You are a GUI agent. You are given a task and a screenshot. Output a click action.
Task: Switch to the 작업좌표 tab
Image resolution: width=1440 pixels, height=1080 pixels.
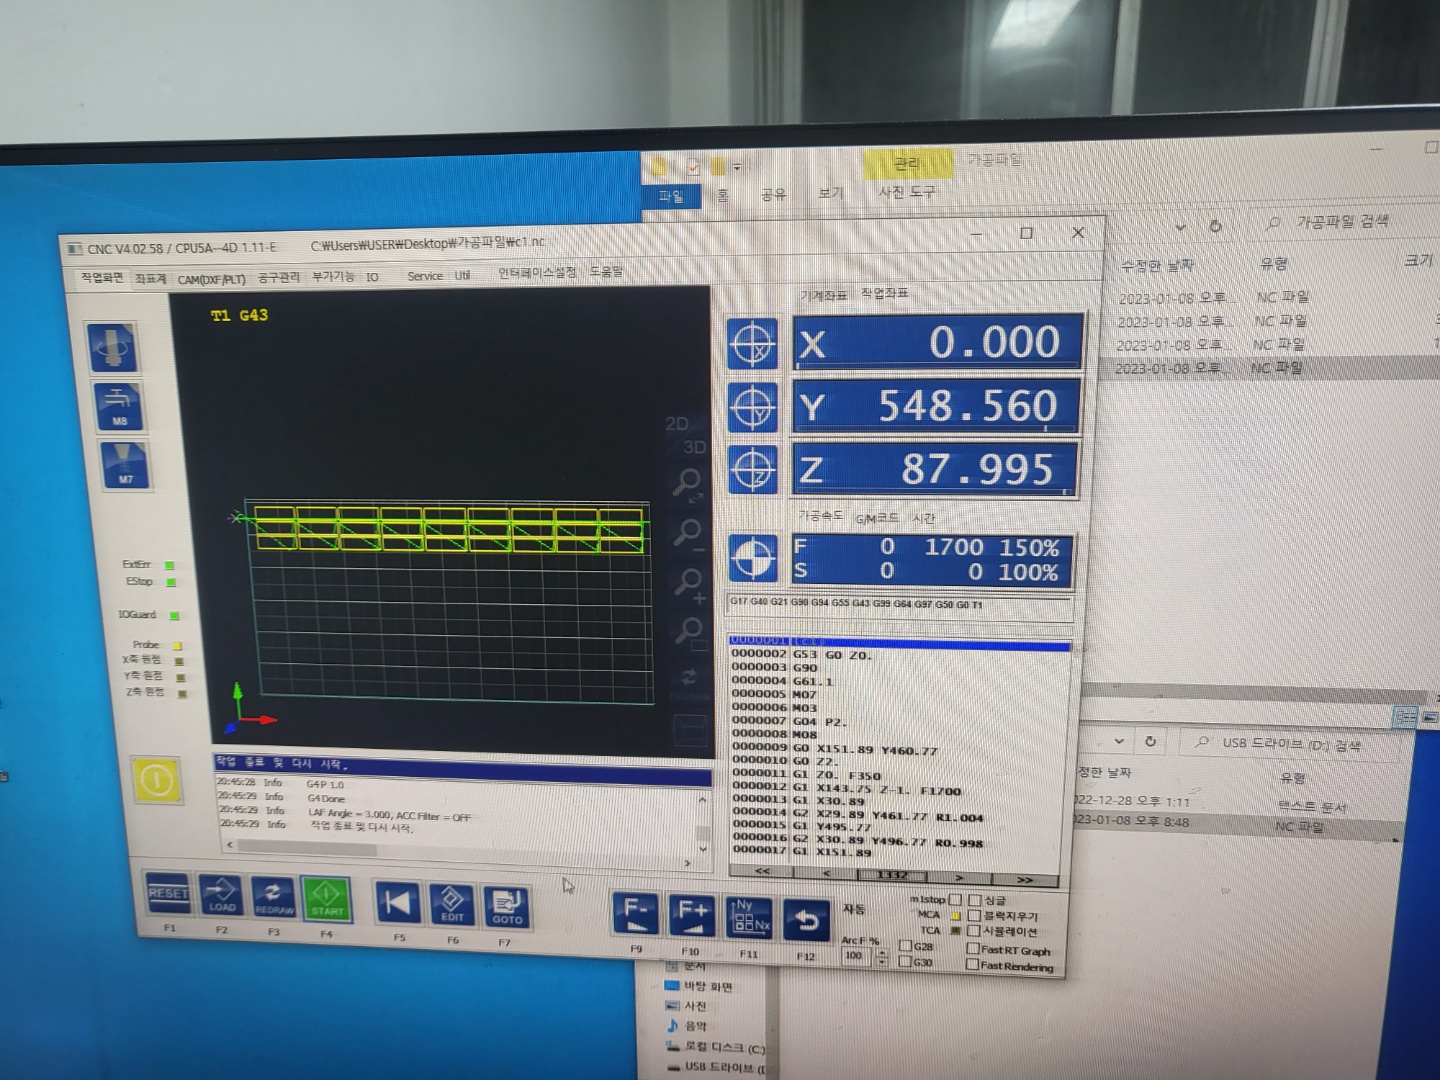click(x=884, y=293)
